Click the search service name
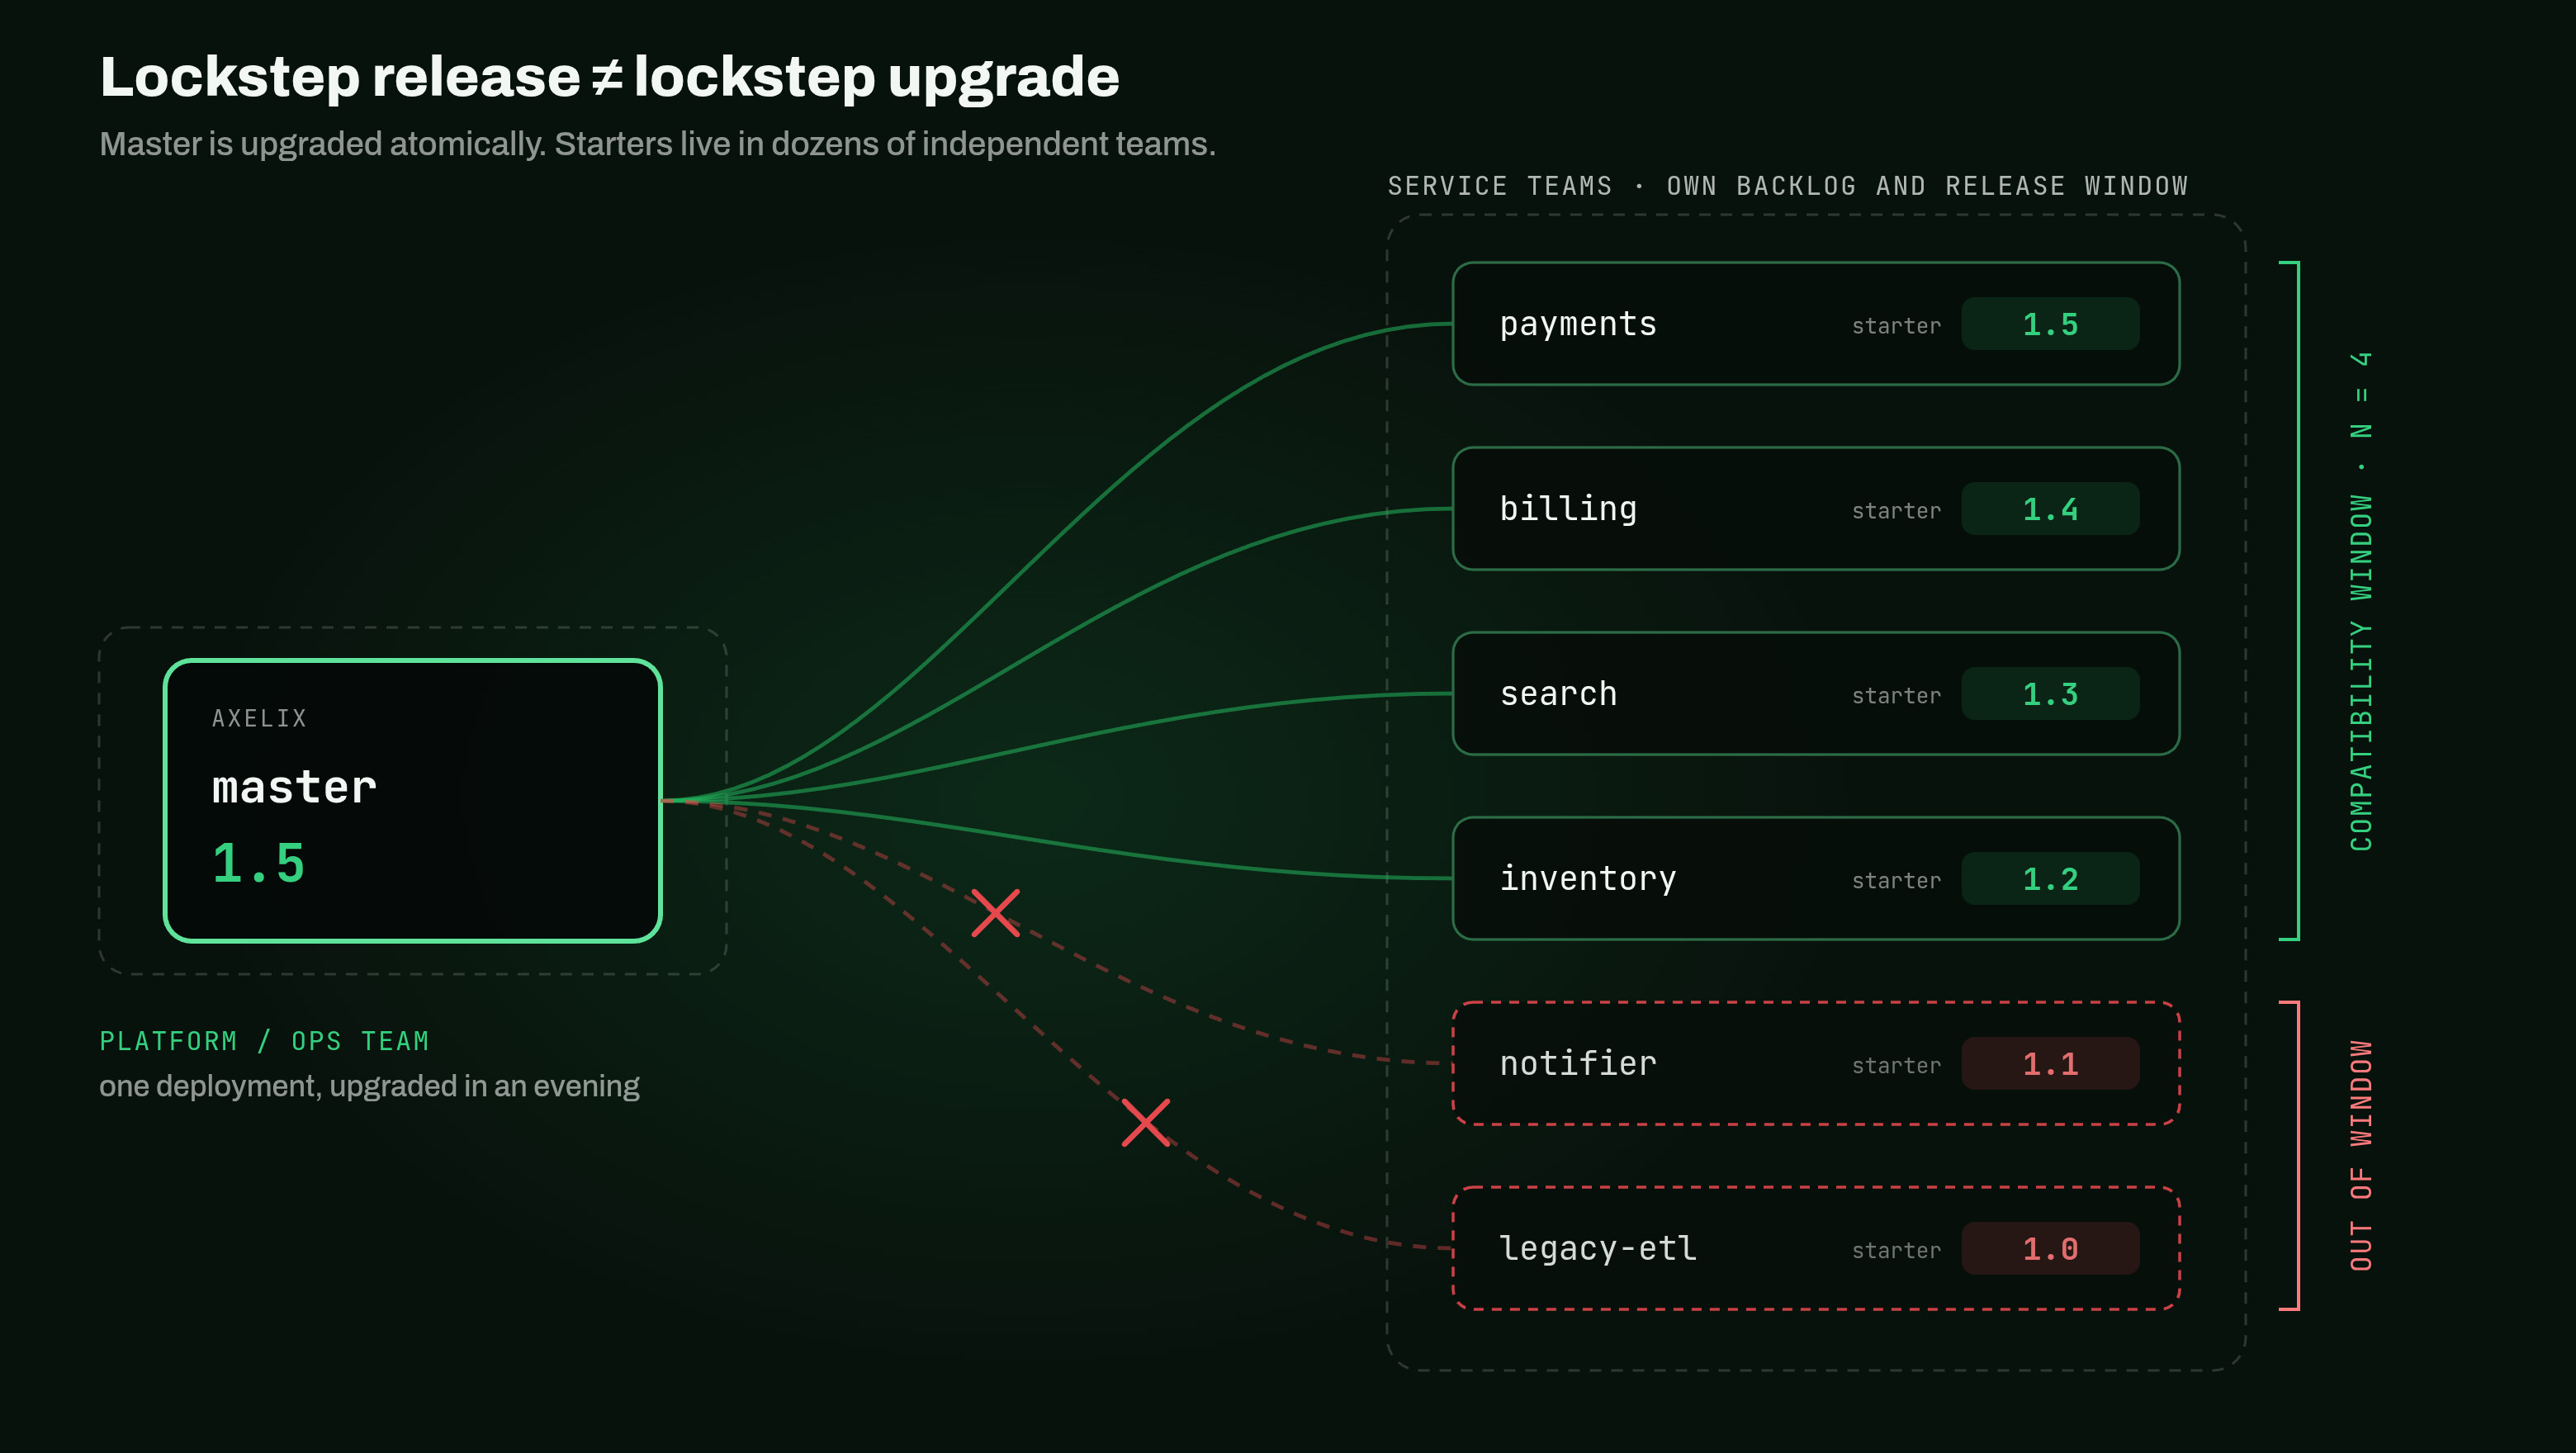 [x=1558, y=694]
